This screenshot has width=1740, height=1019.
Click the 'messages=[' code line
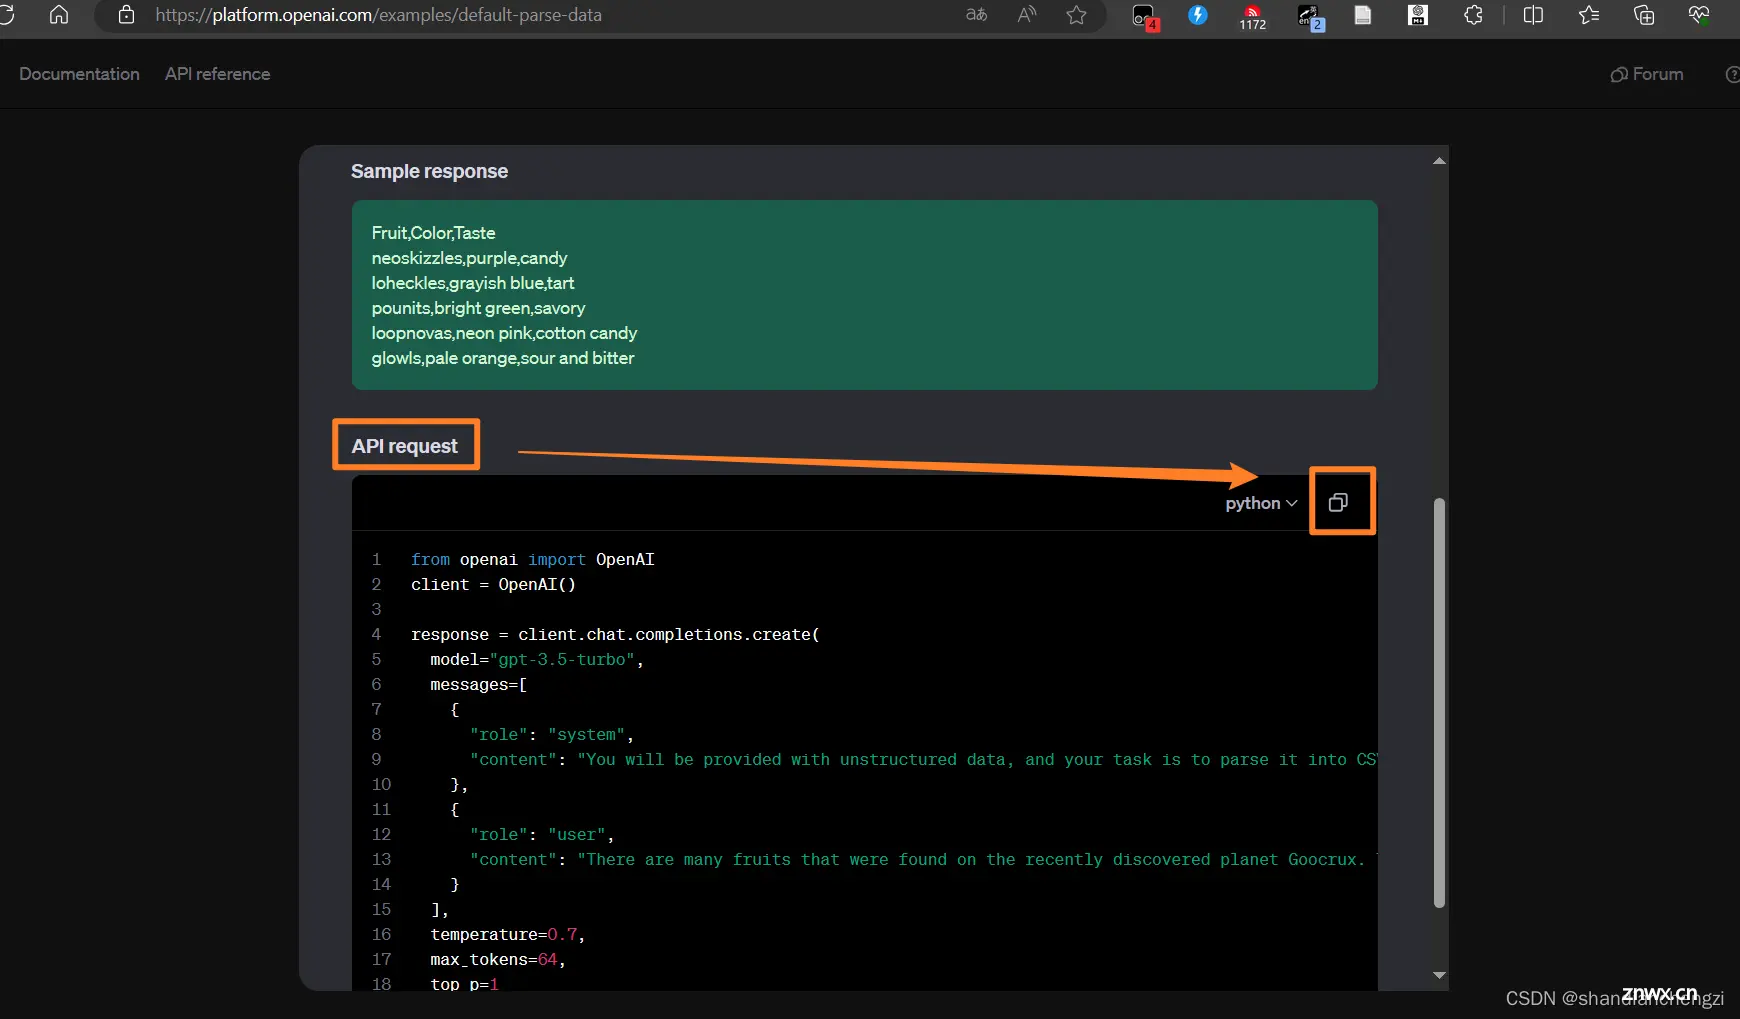click(478, 685)
